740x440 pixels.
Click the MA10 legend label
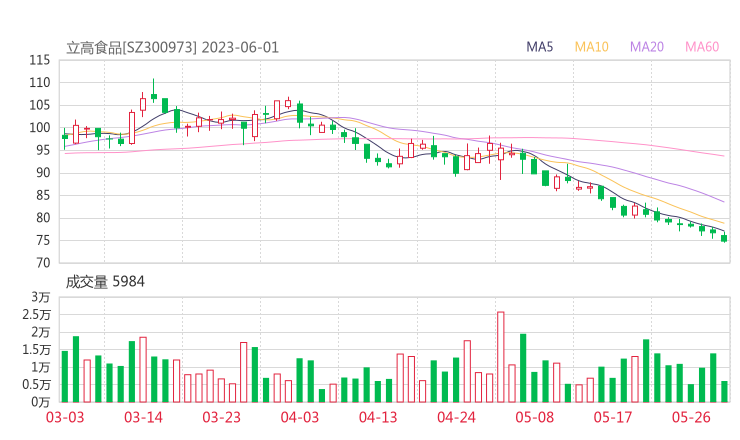click(x=591, y=47)
